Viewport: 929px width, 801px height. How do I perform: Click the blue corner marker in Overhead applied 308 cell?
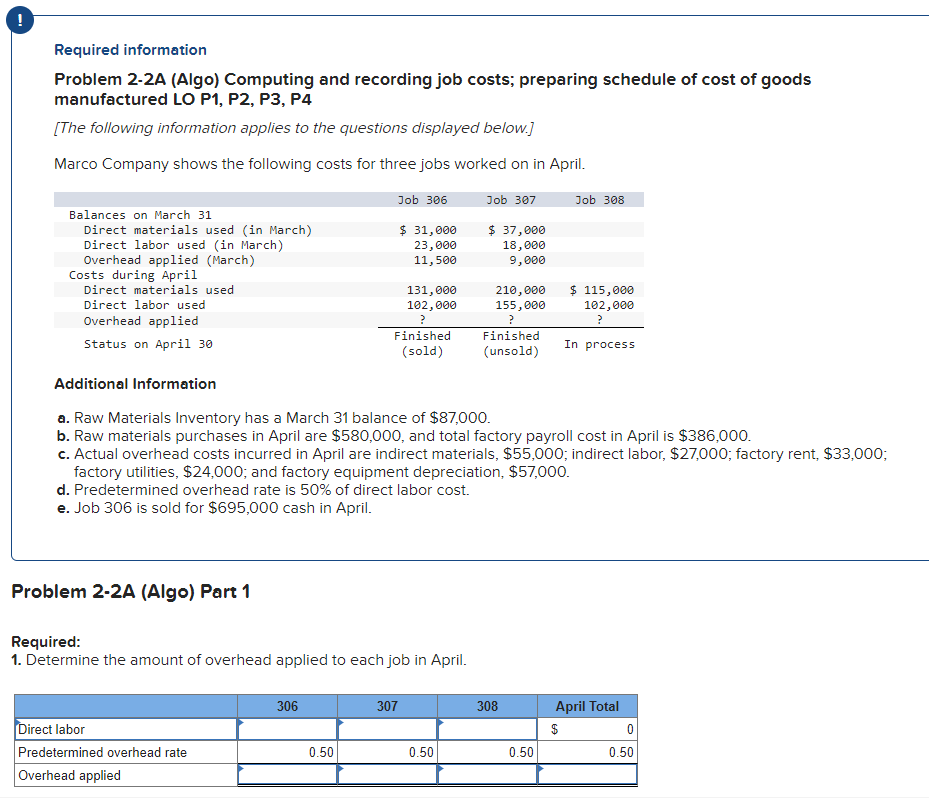point(440,770)
